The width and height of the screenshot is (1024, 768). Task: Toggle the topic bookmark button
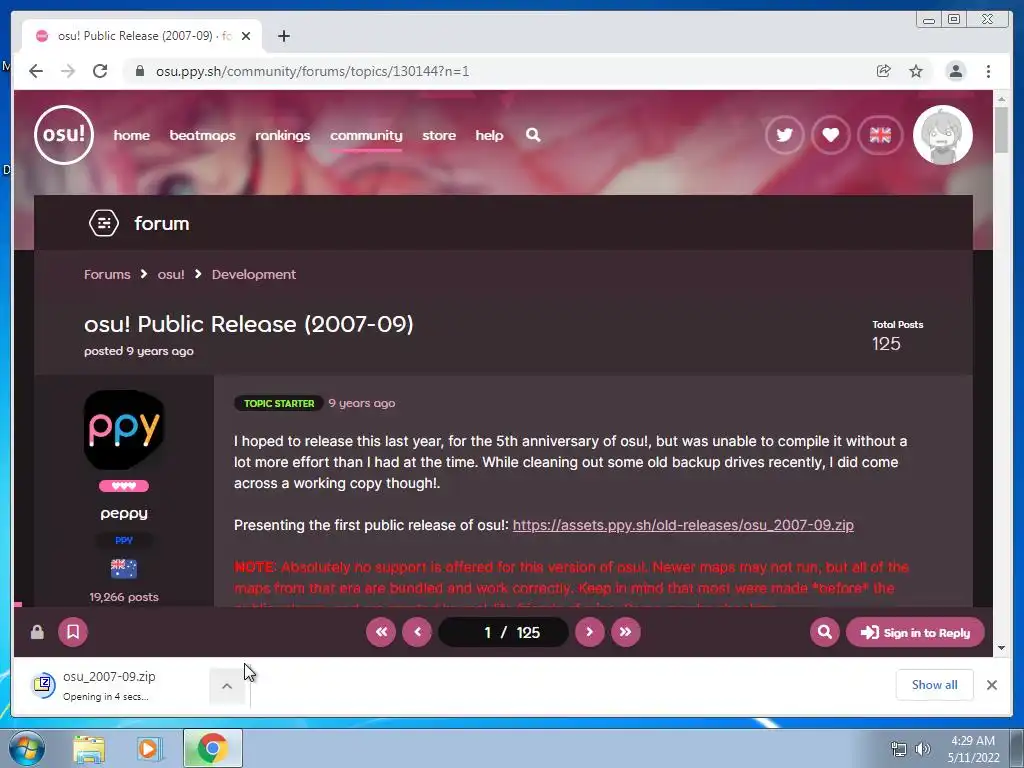click(x=73, y=632)
